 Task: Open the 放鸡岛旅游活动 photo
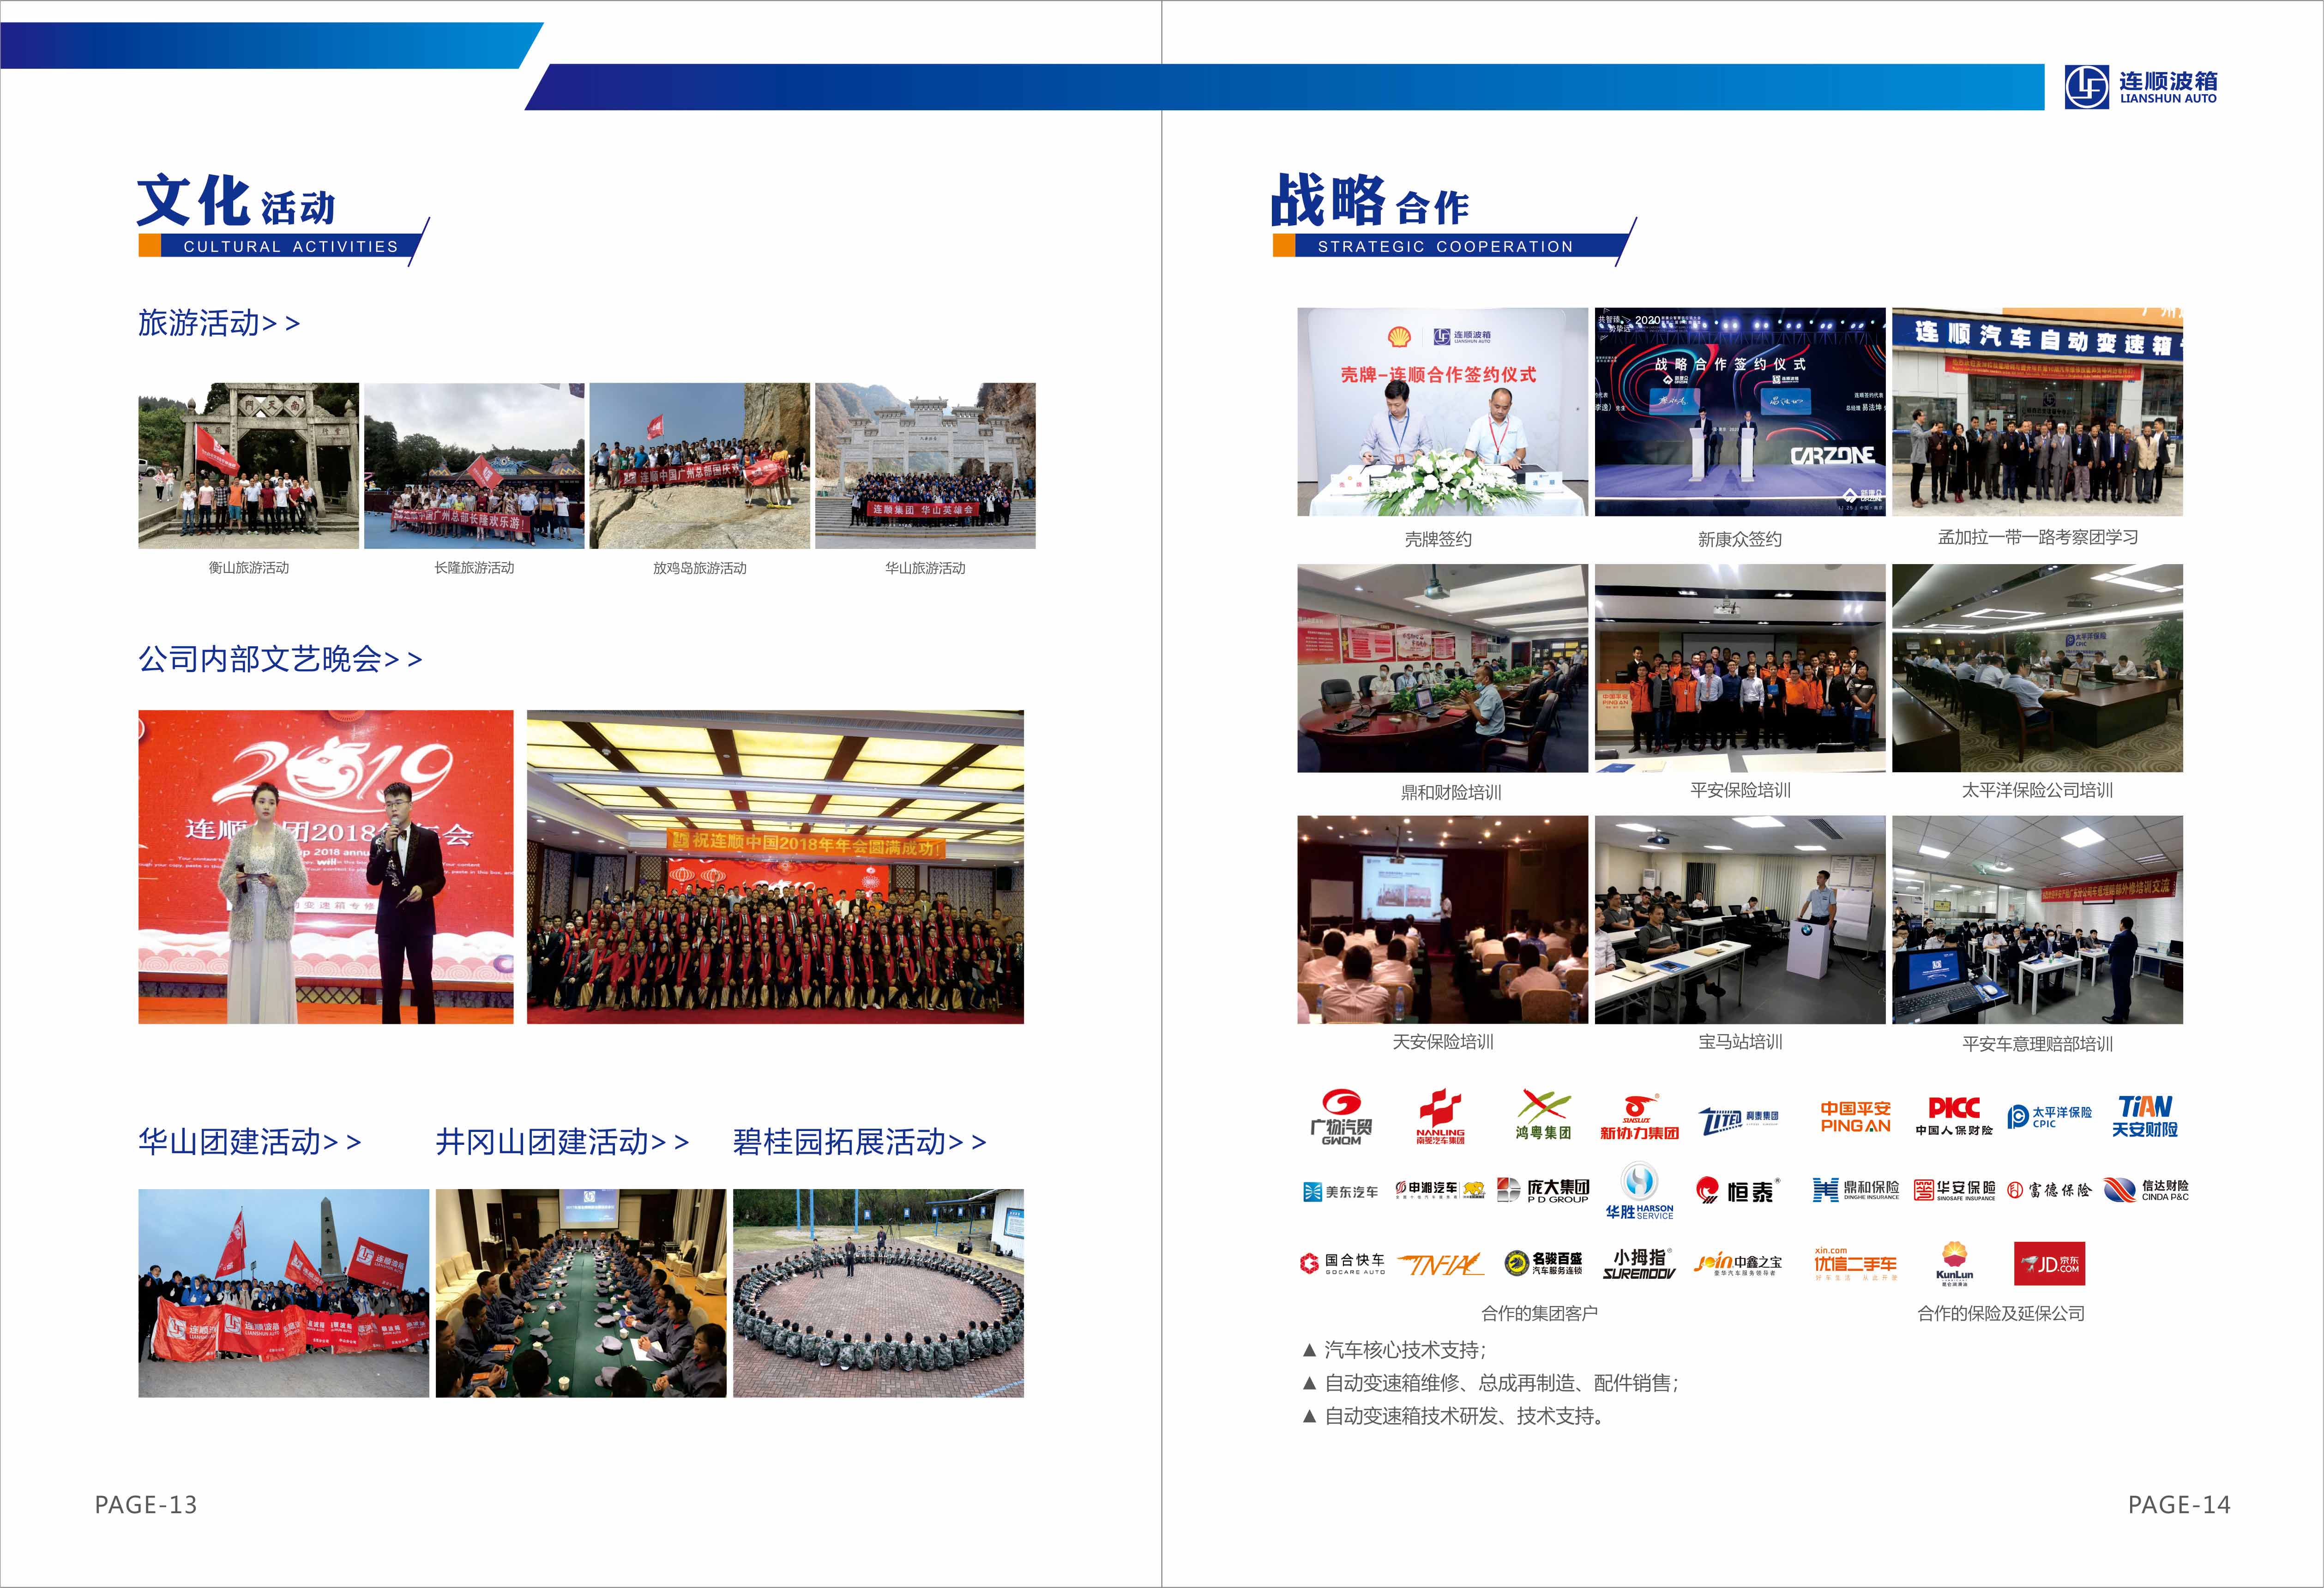pos(700,466)
